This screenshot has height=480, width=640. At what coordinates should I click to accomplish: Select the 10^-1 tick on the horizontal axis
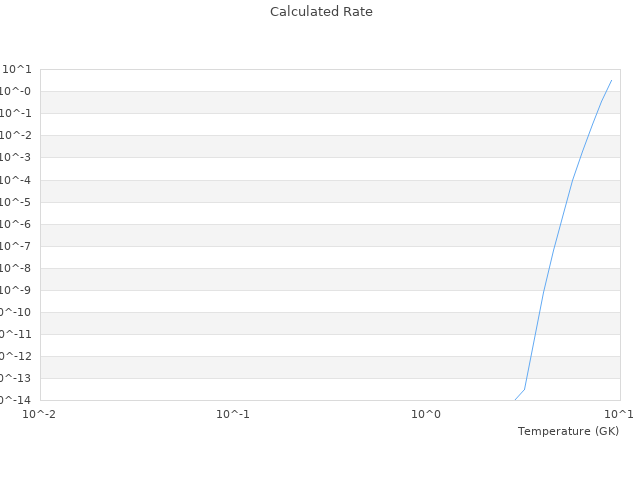(x=233, y=414)
